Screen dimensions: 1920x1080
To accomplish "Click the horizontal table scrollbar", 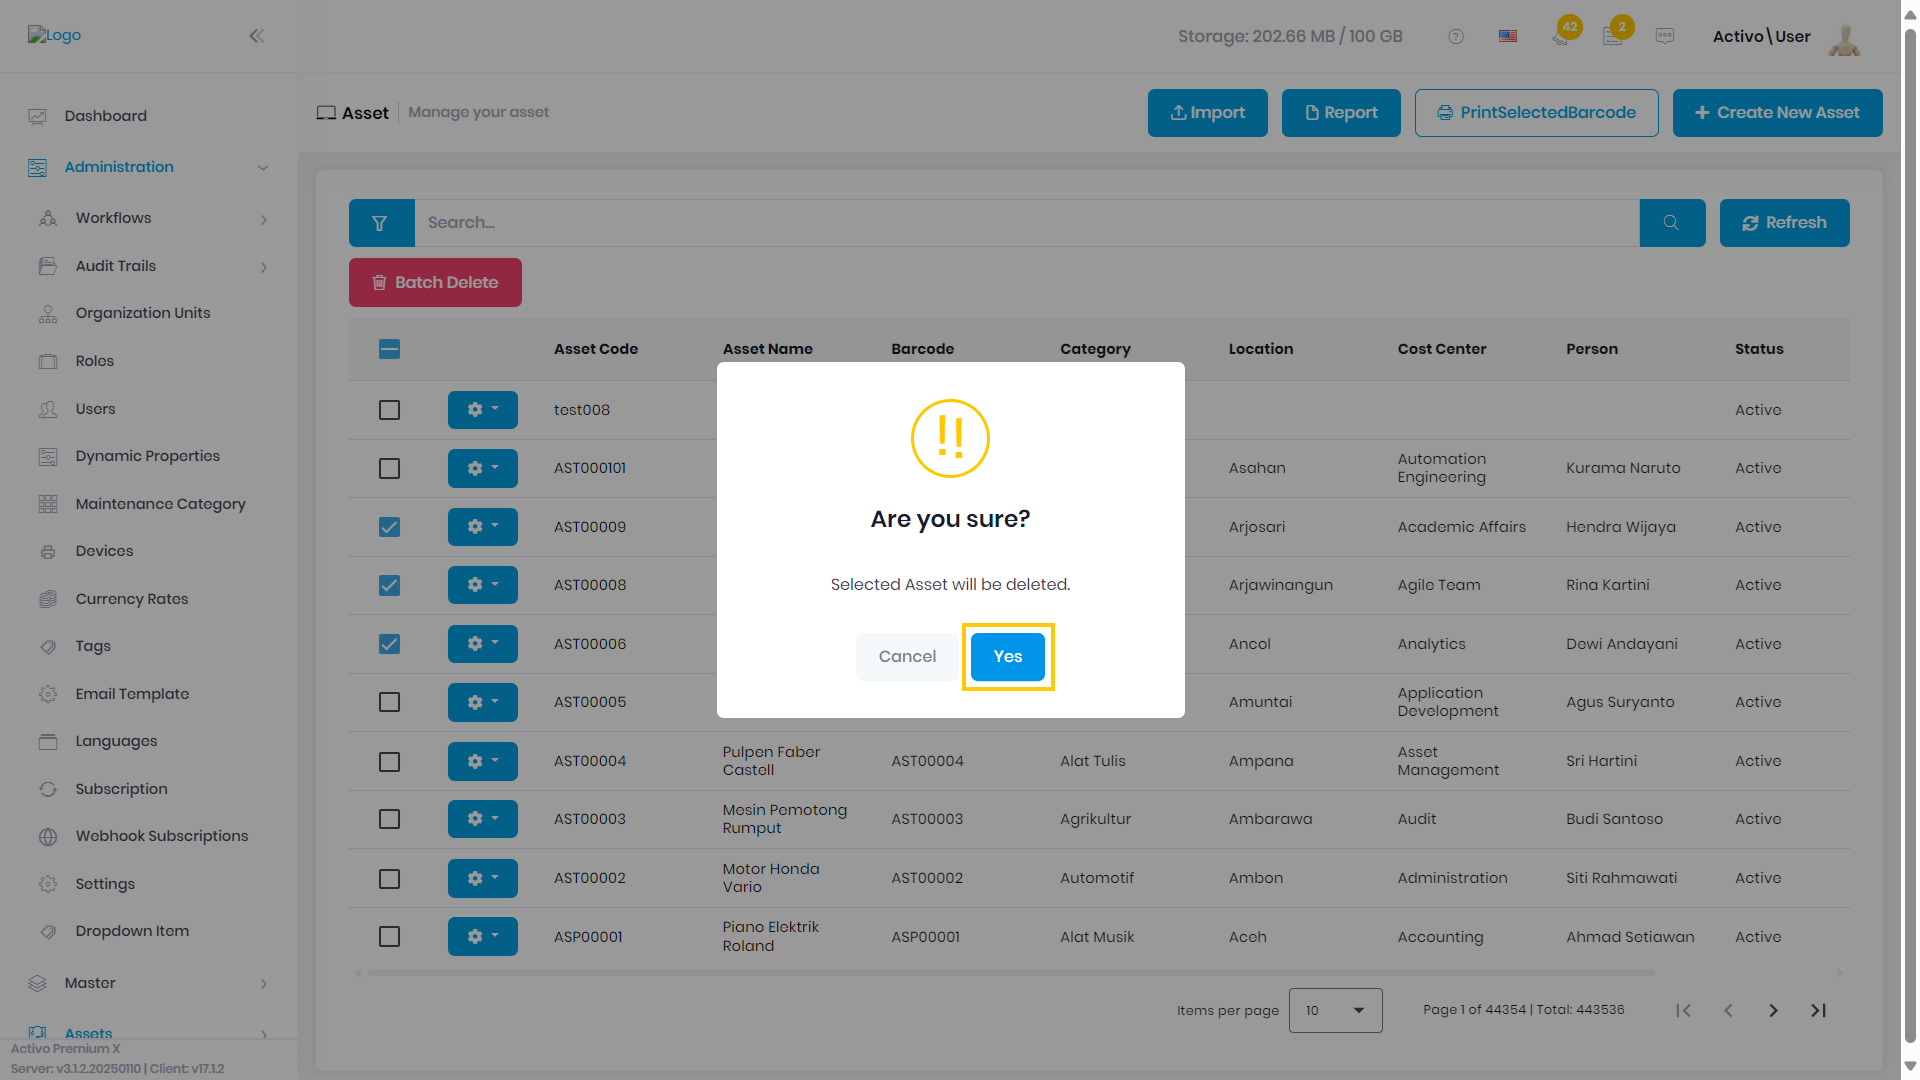I will (x=1010, y=972).
